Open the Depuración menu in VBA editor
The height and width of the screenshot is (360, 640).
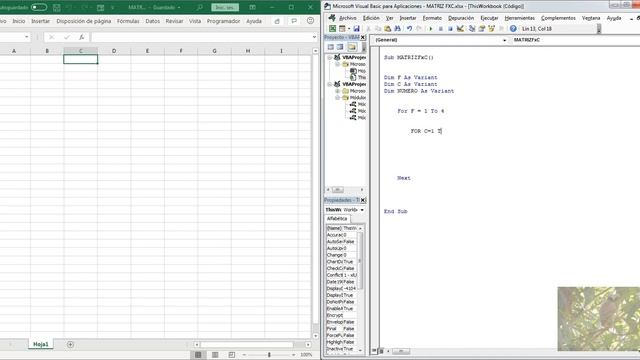click(461, 18)
